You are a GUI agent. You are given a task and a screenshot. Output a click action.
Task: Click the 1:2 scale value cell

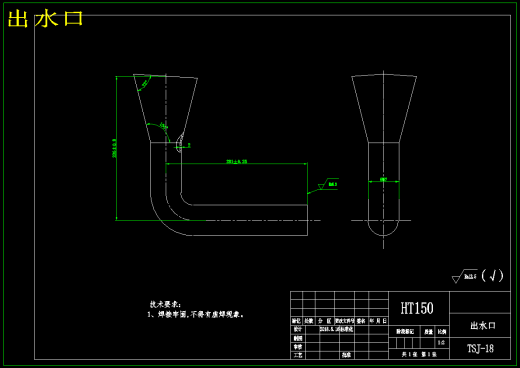441,343
